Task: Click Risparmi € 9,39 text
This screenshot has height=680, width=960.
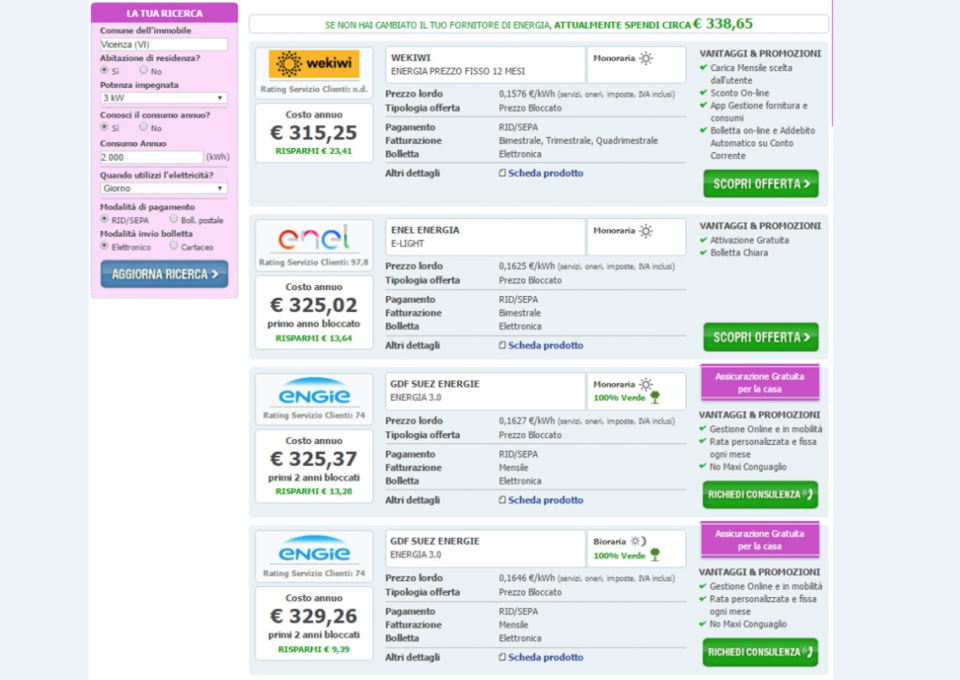Action: coord(313,649)
